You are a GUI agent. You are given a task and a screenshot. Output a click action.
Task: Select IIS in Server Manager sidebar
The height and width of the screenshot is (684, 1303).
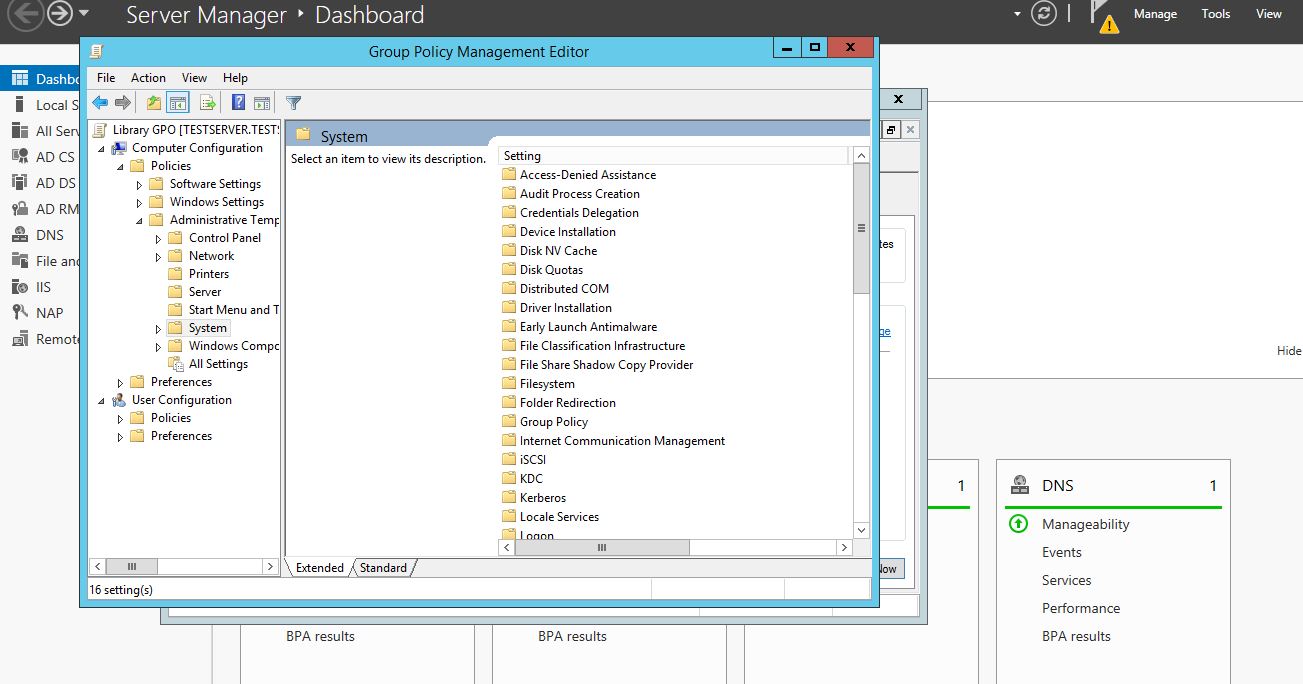tap(43, 287)
